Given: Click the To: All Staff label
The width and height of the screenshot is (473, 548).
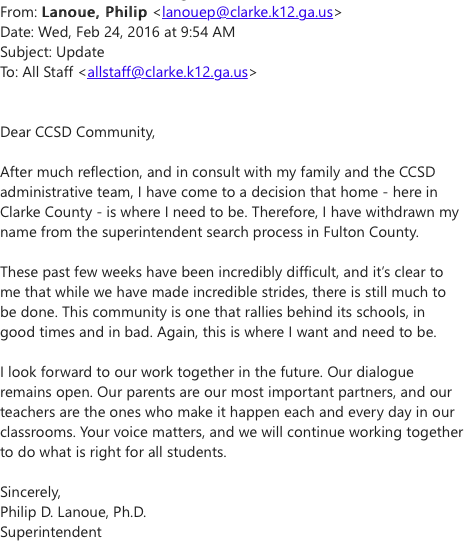Looking at the screenshot, I should [x=37, y=72].
